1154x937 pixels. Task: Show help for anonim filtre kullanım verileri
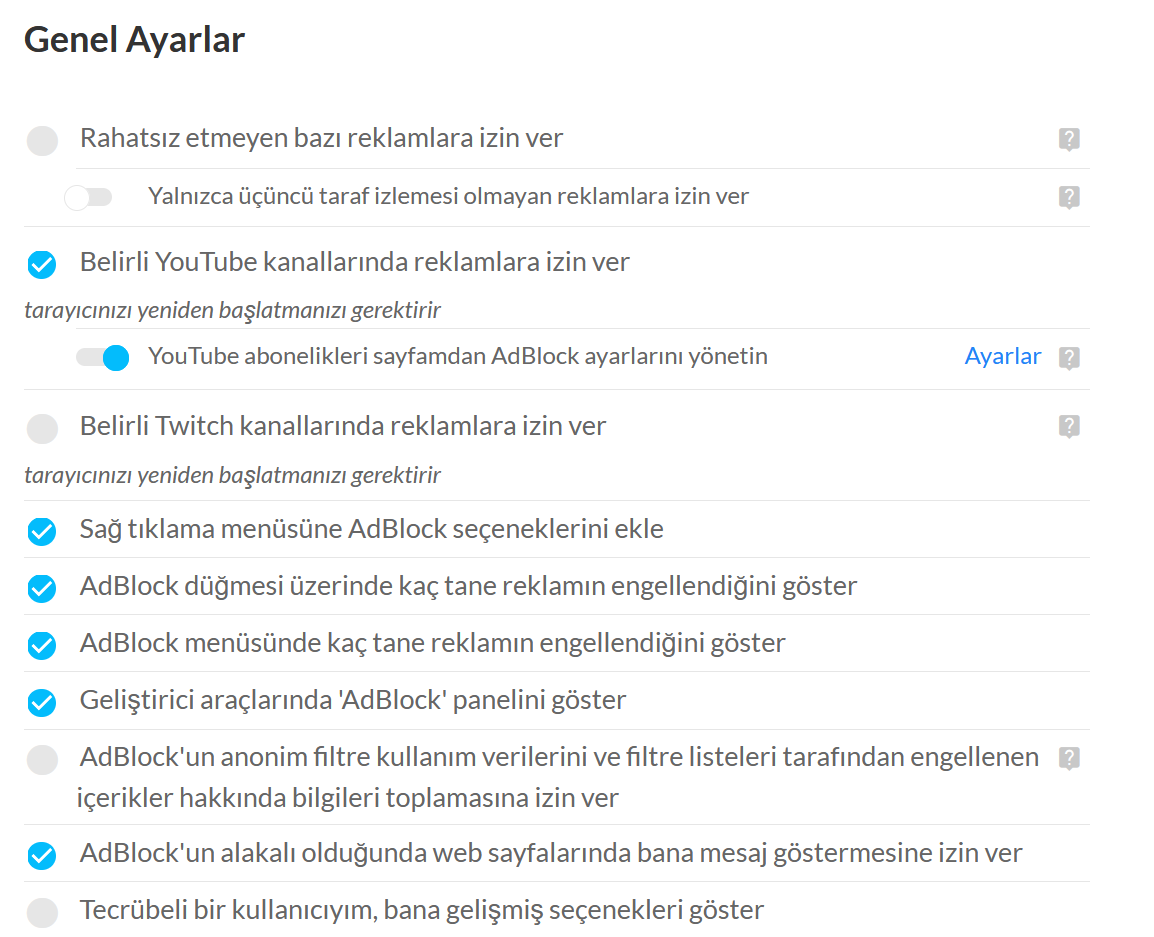pyautogui.click(x=1069, y=758)
